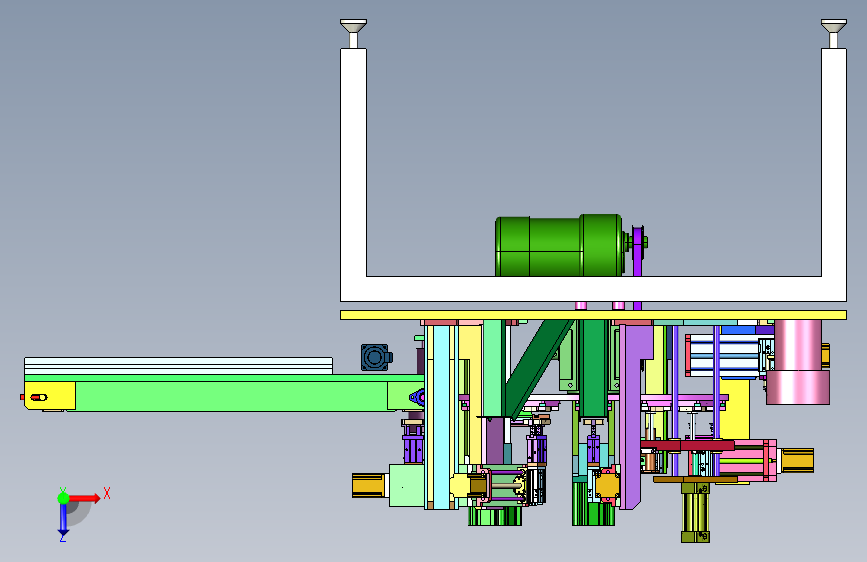Screen dimensions: 867x562
Task: Pick the red slotted pin in yellow block
Action: [38, 397]
